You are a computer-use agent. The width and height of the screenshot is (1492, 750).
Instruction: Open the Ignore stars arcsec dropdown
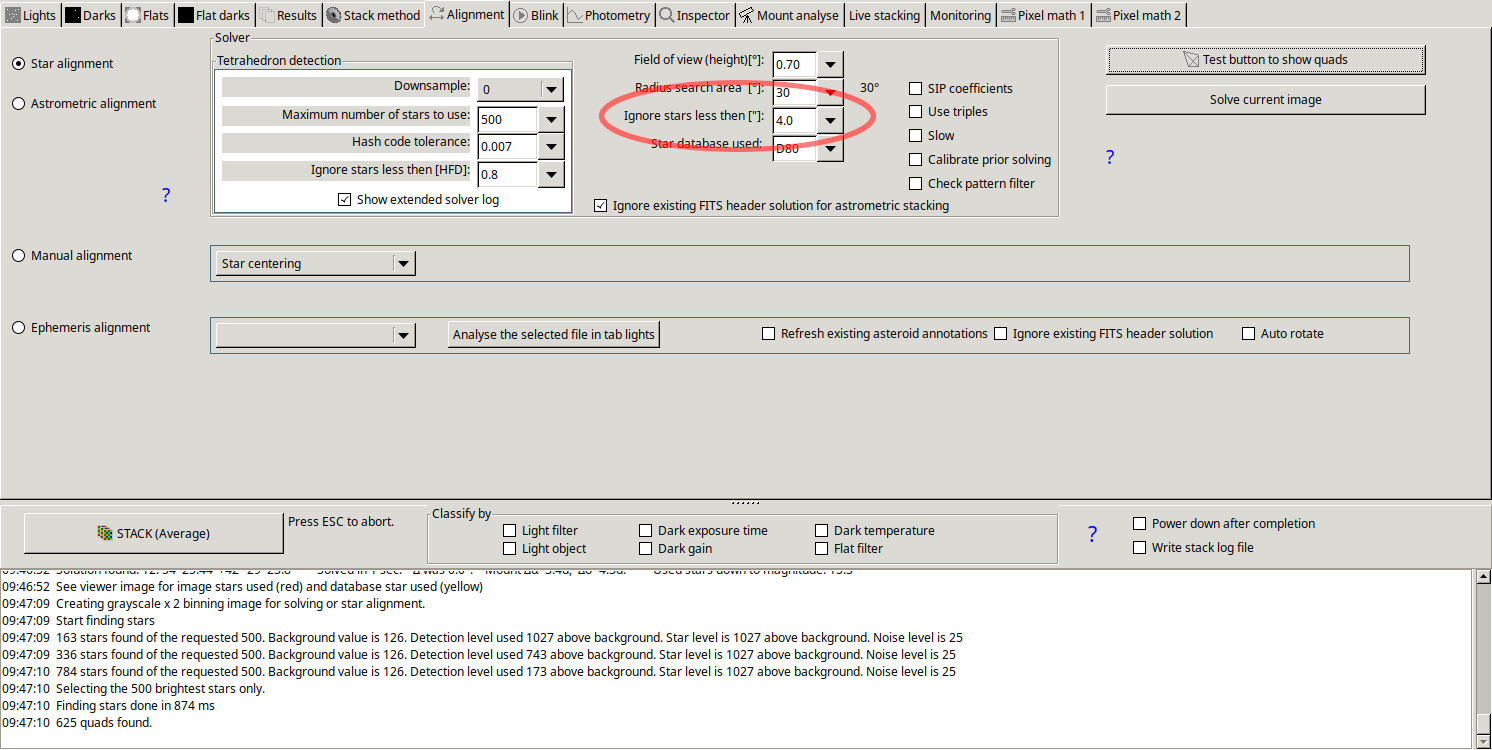tap(830, 120)
